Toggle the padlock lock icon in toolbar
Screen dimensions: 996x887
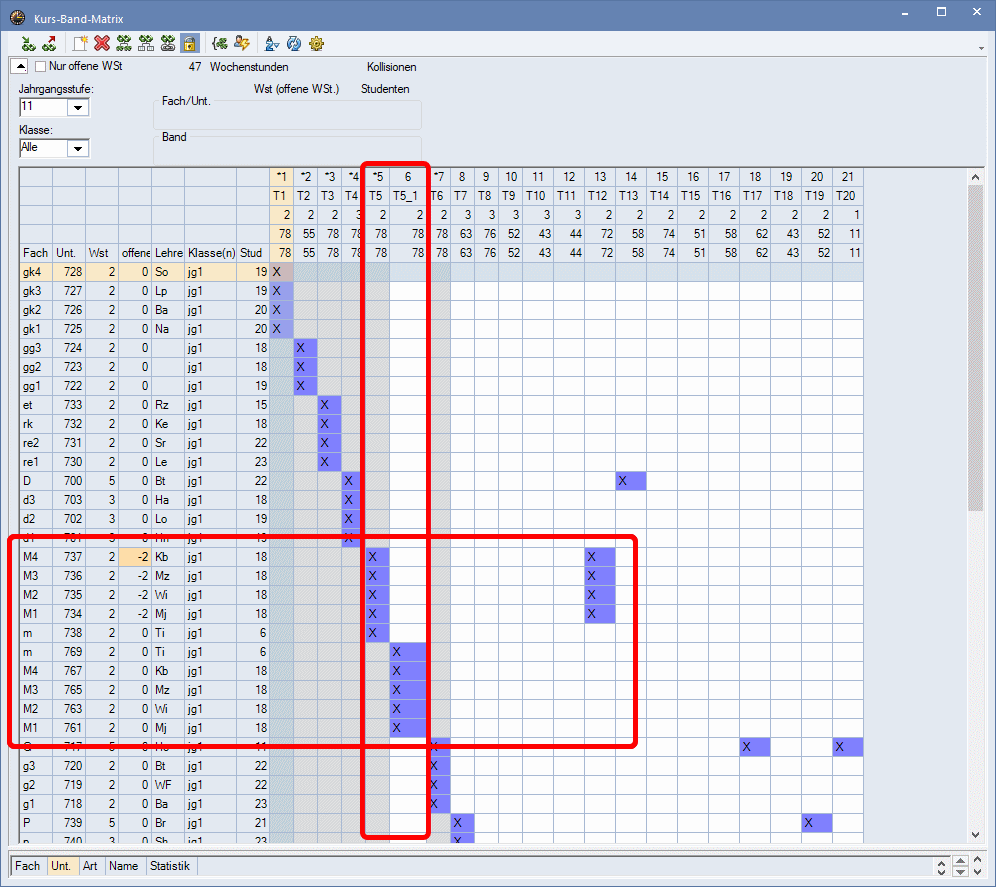pos(189,43)
